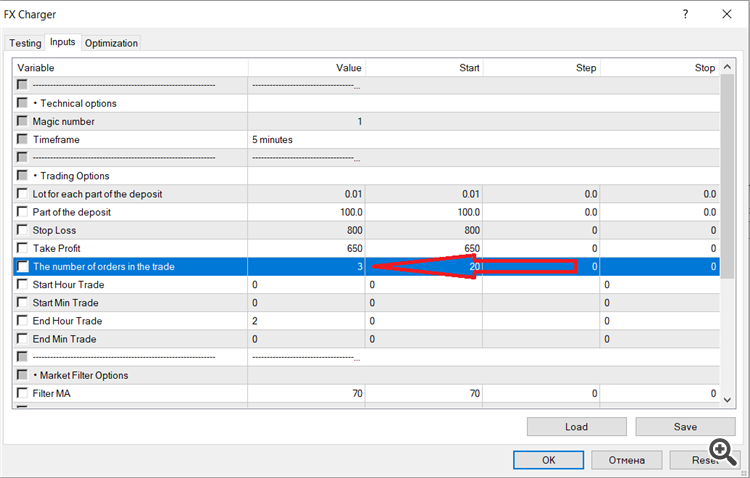Toggle the Stop Loss optimization checkbox

[x=22, y=230]
